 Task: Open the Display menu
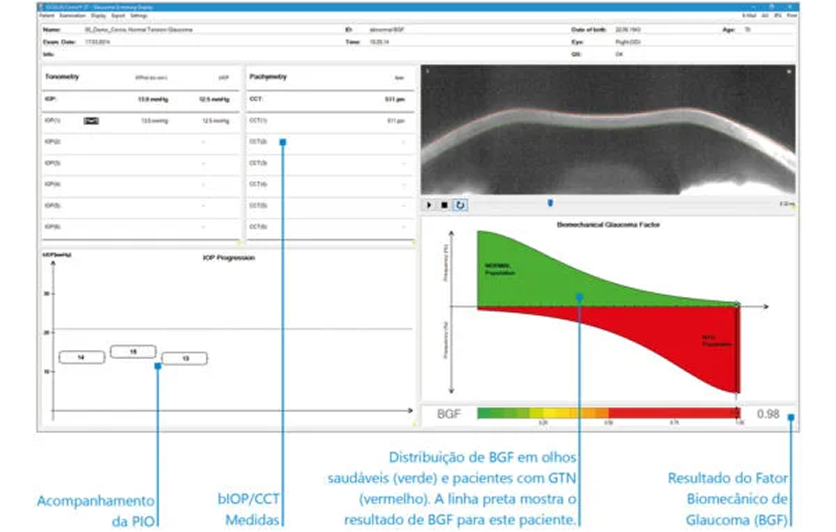tap(98, 16)
